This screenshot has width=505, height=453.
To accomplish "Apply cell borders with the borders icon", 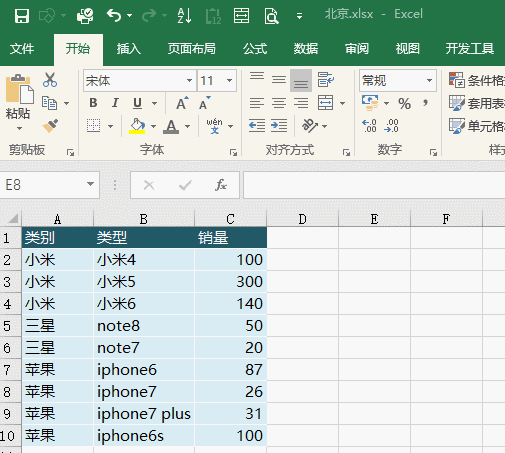I will click(x=94, y=126).
